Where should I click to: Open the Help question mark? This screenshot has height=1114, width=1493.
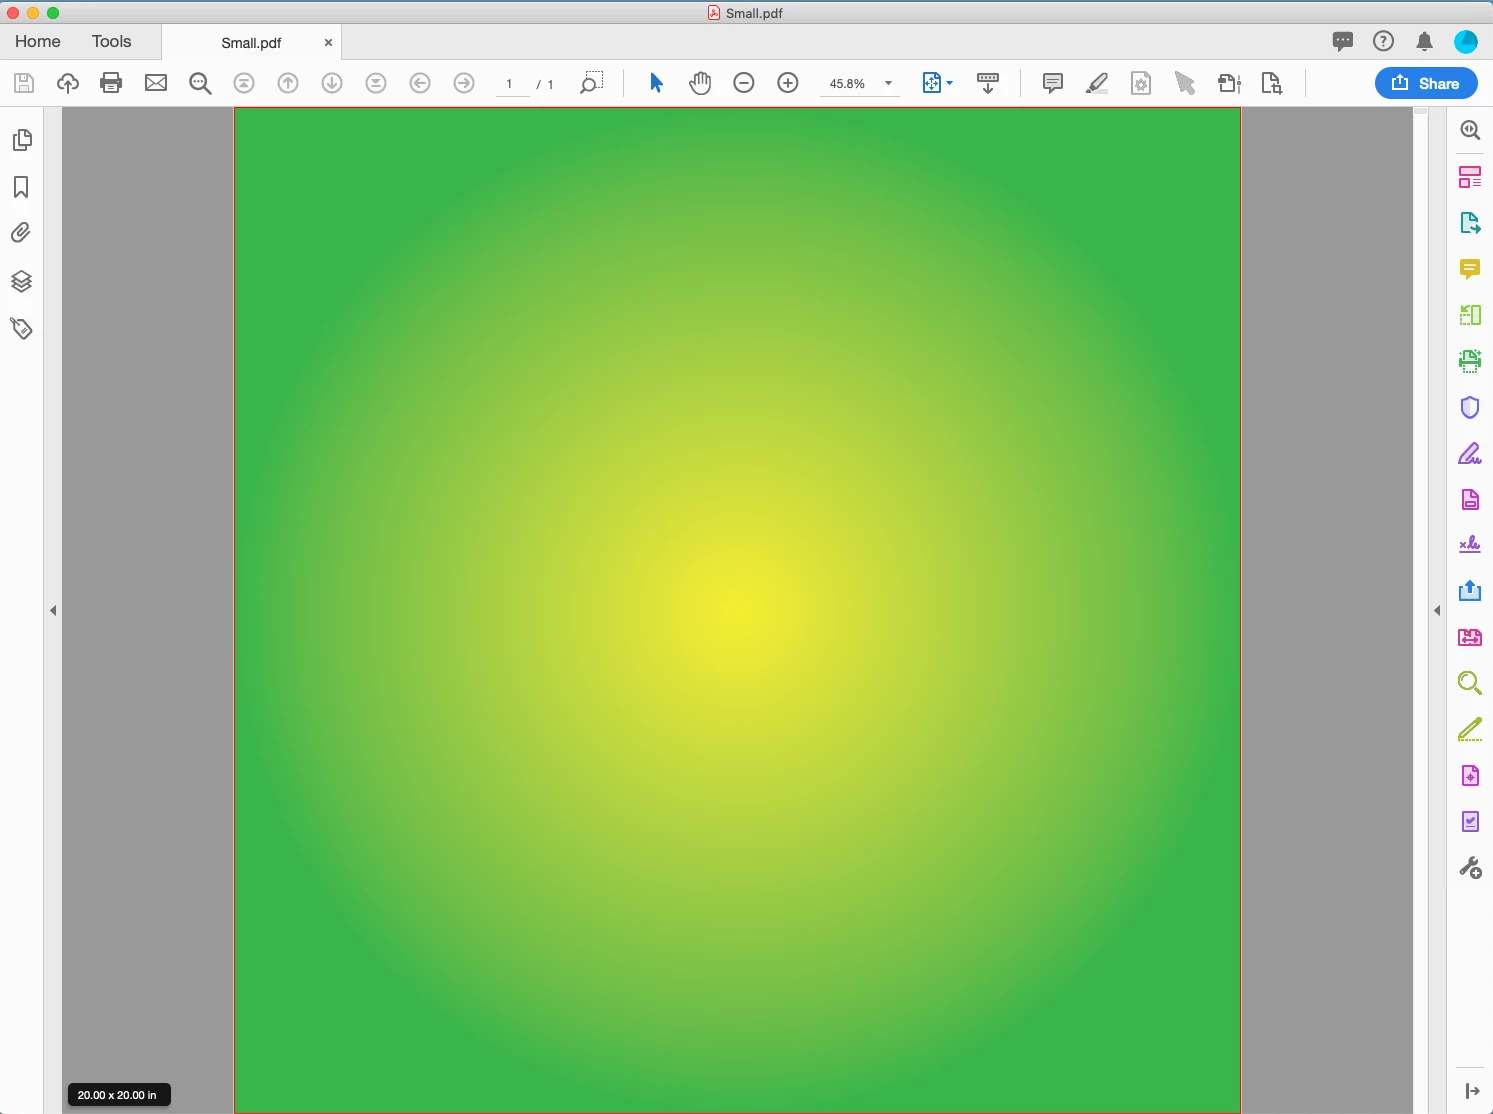1384,41
